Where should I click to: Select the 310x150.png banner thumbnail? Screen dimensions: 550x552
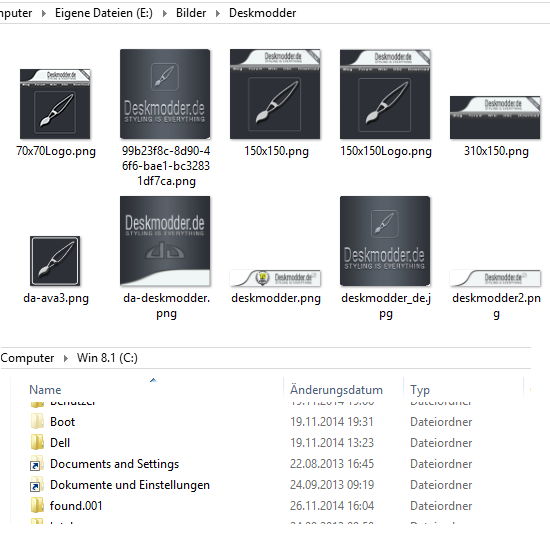click(495, 118)
